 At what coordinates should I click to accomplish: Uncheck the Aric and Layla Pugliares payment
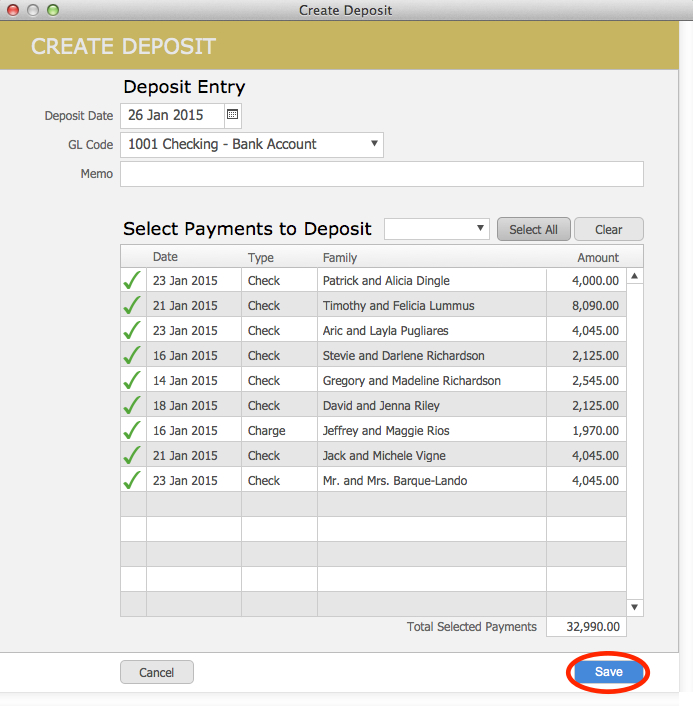point(132,331)
